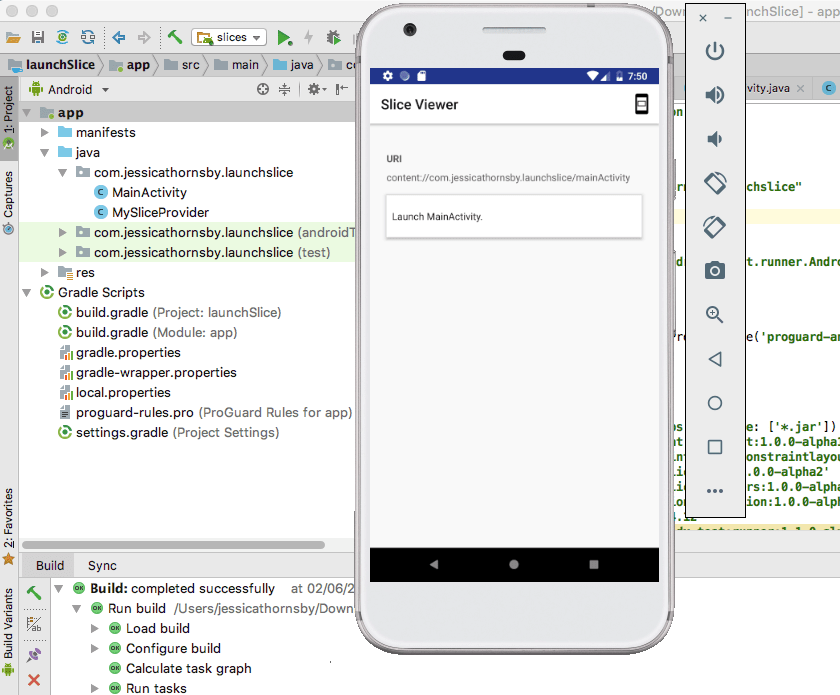Apply changes with the lightning bolt icon
This screenshot has width=840, height=695.
pos(309,37)
